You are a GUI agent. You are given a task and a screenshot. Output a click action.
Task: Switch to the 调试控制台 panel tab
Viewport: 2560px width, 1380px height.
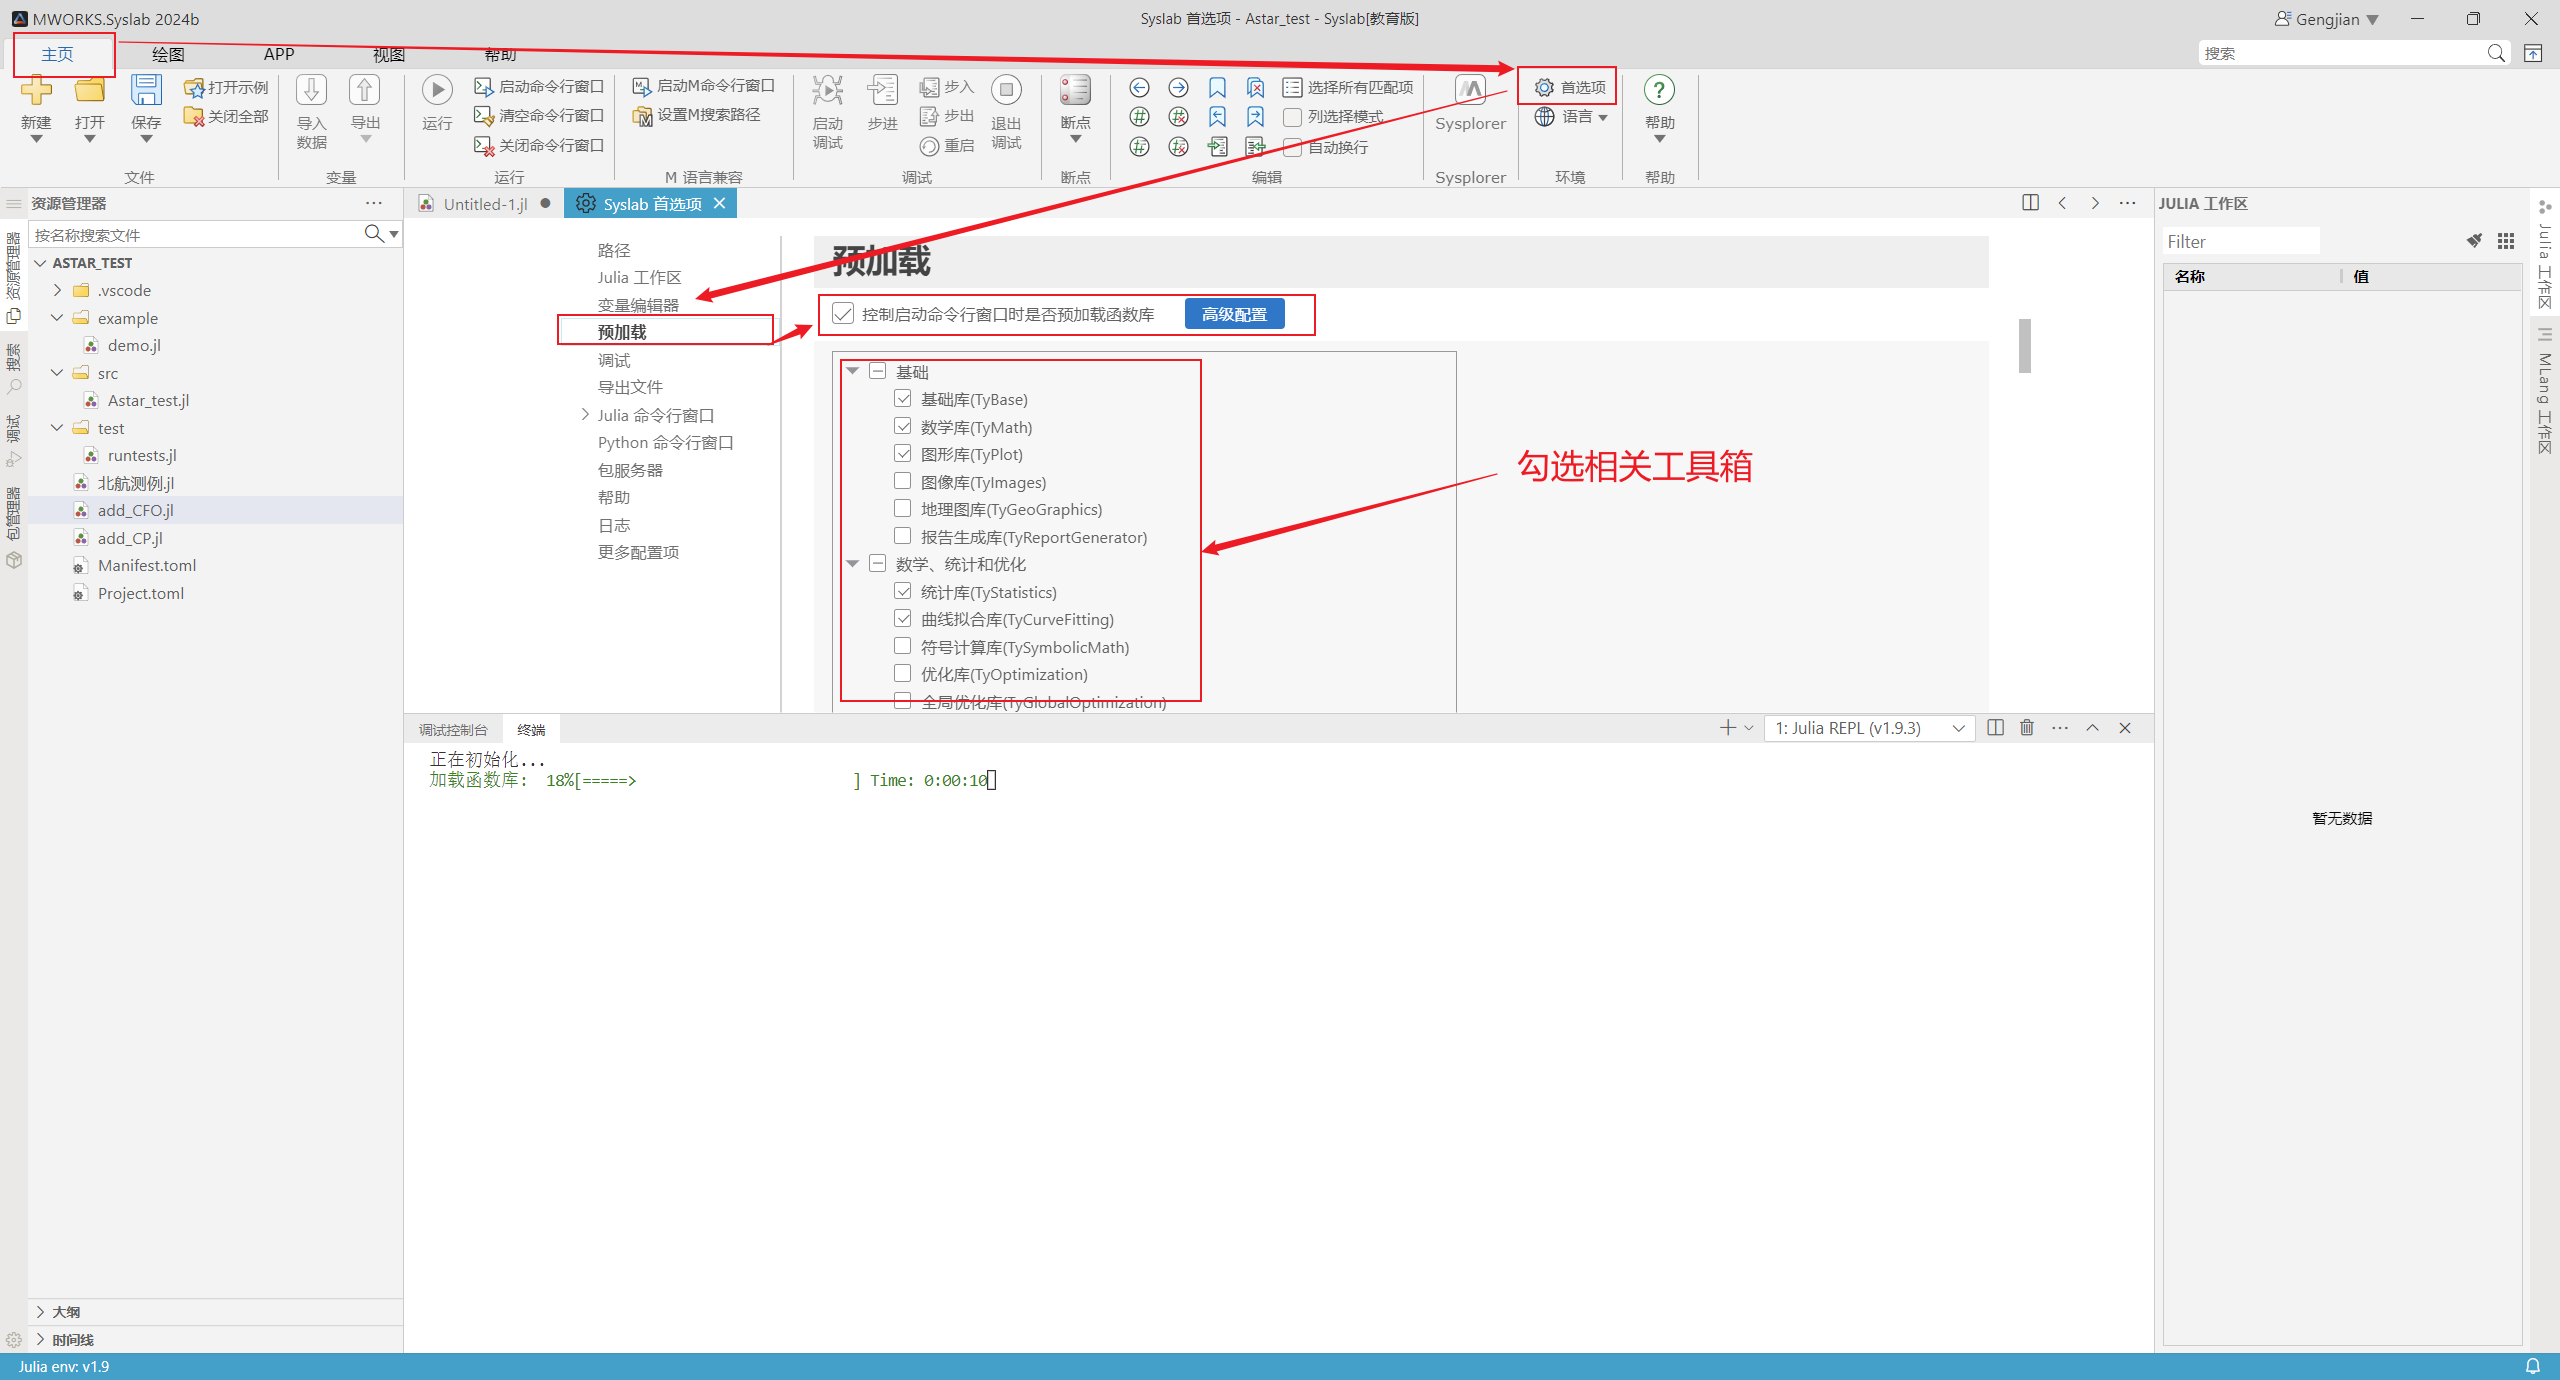coord(453,730)
